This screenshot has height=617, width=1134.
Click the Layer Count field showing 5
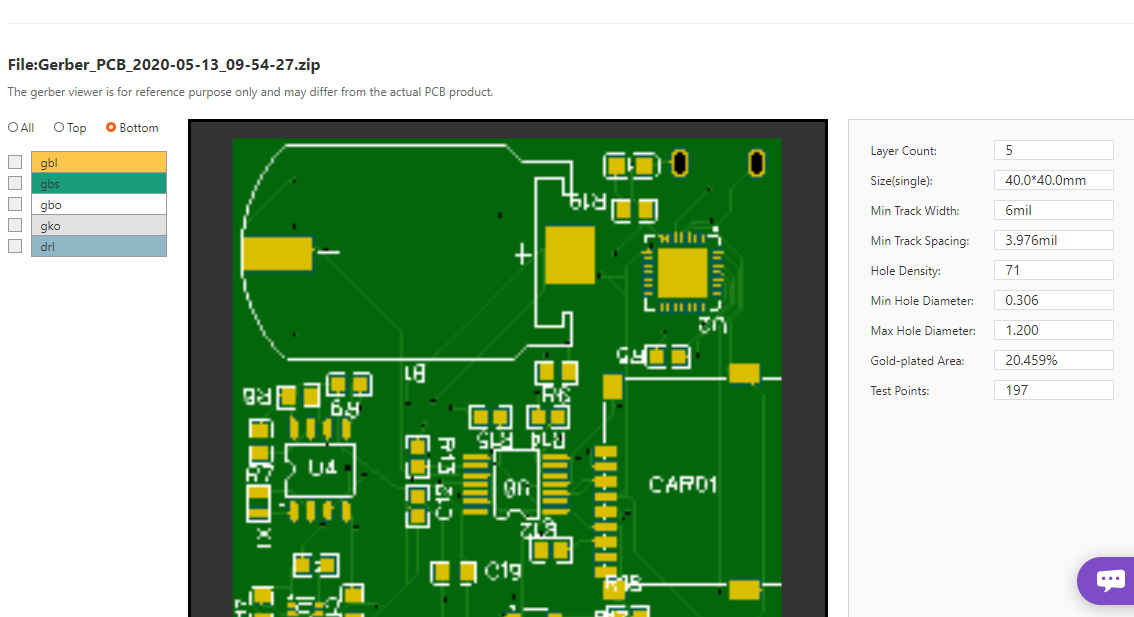click(1053, 149)
